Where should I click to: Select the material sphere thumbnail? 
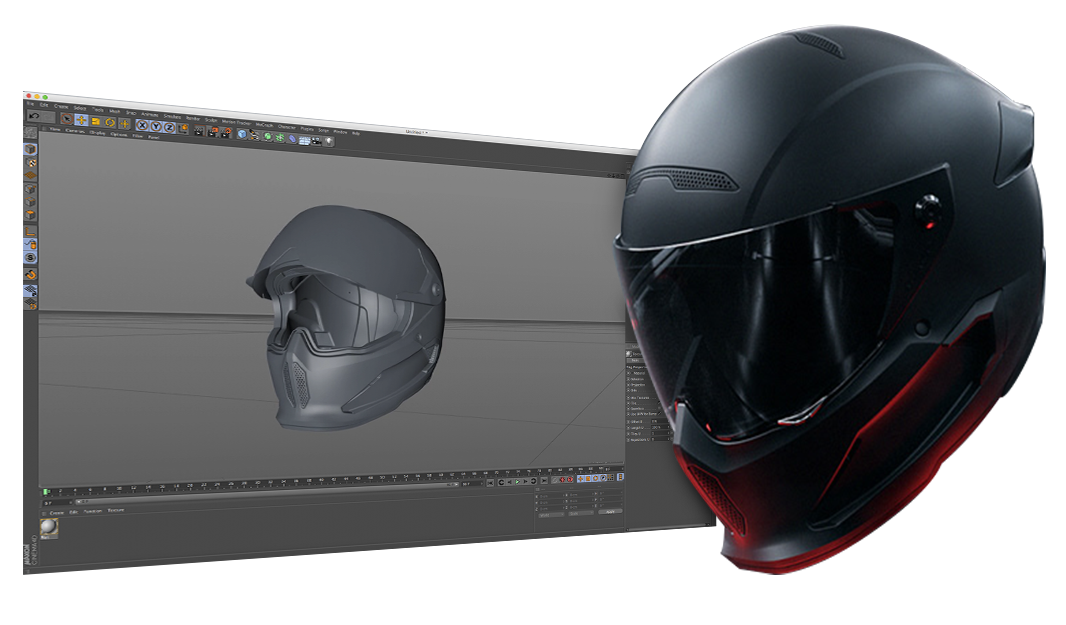pos(49,526)
